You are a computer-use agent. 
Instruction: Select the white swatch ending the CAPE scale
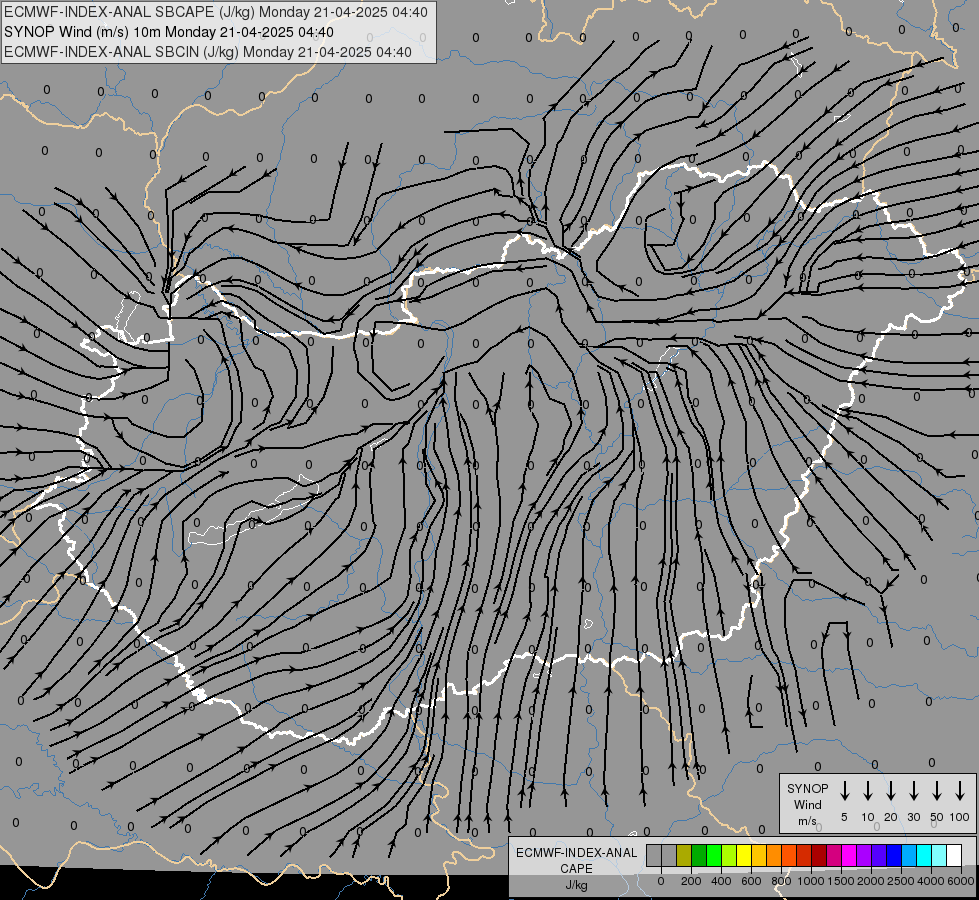coord(955,855)
